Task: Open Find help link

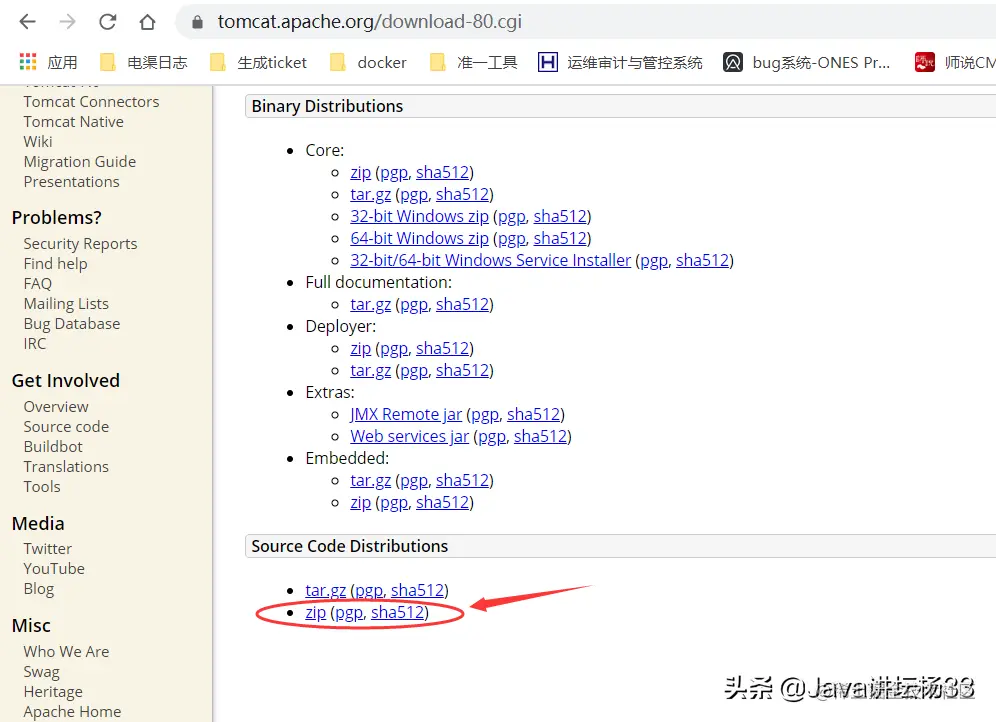Action: click(56, 264)
